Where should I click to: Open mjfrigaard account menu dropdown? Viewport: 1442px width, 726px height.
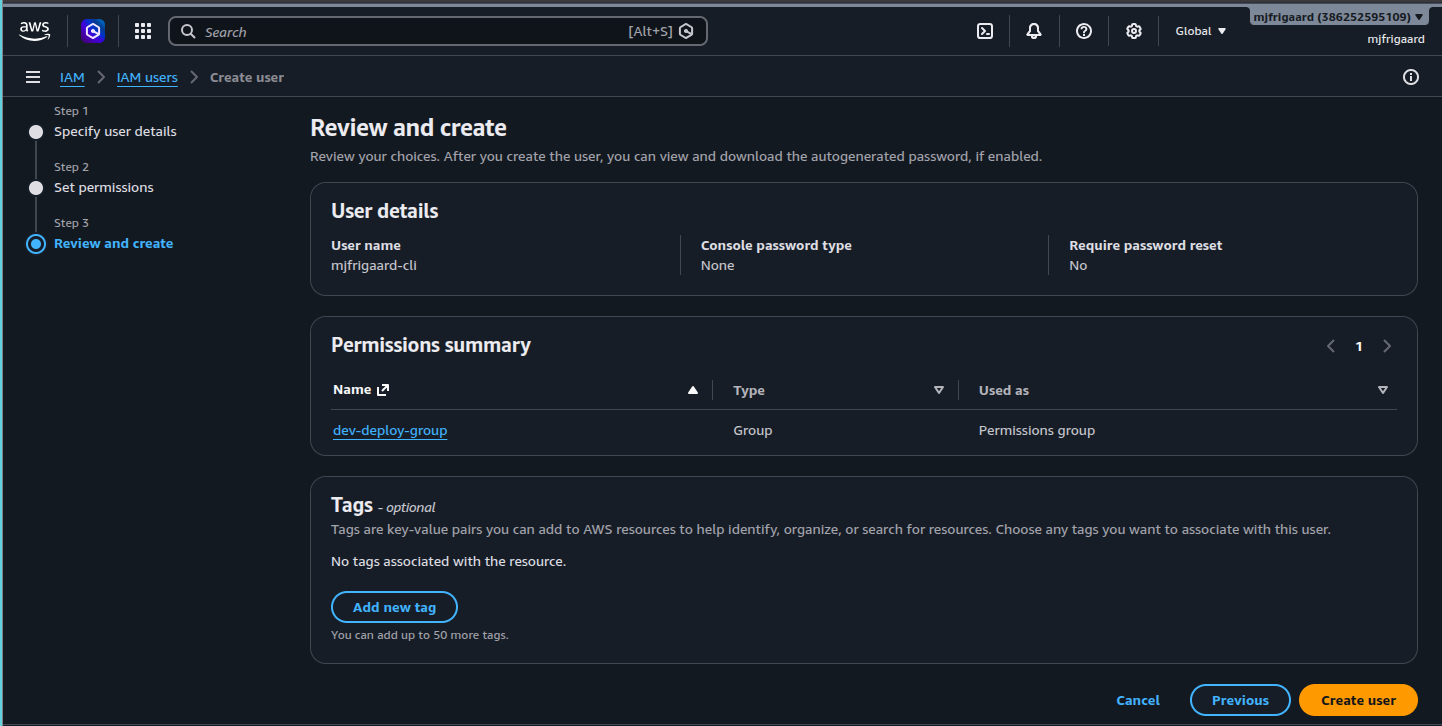pos(1338,17)
